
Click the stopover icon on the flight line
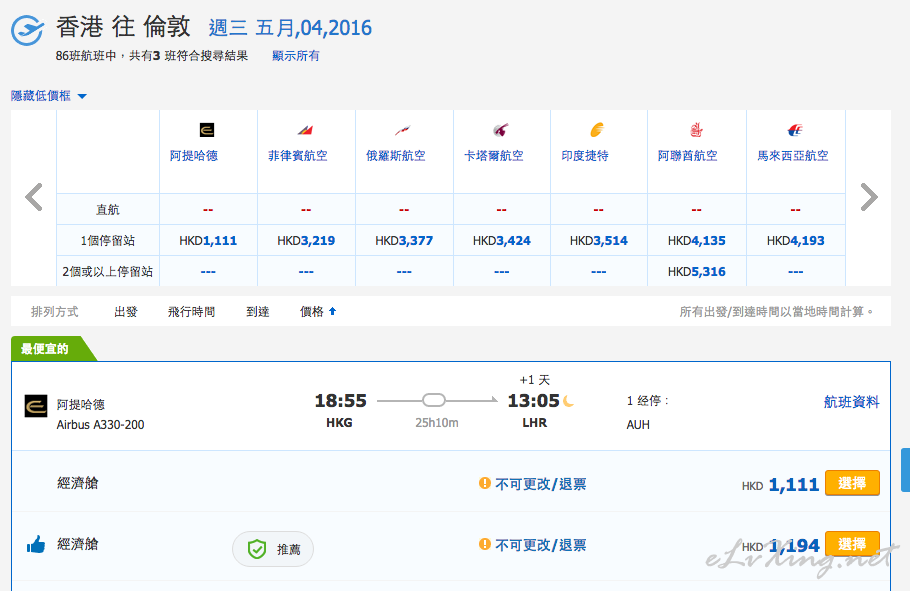pos(434,400)
